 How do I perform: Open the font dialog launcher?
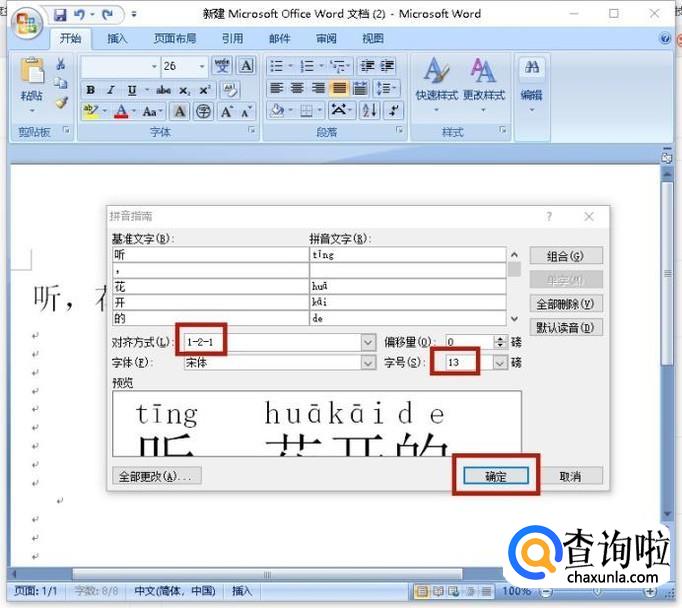coord(251,130)
